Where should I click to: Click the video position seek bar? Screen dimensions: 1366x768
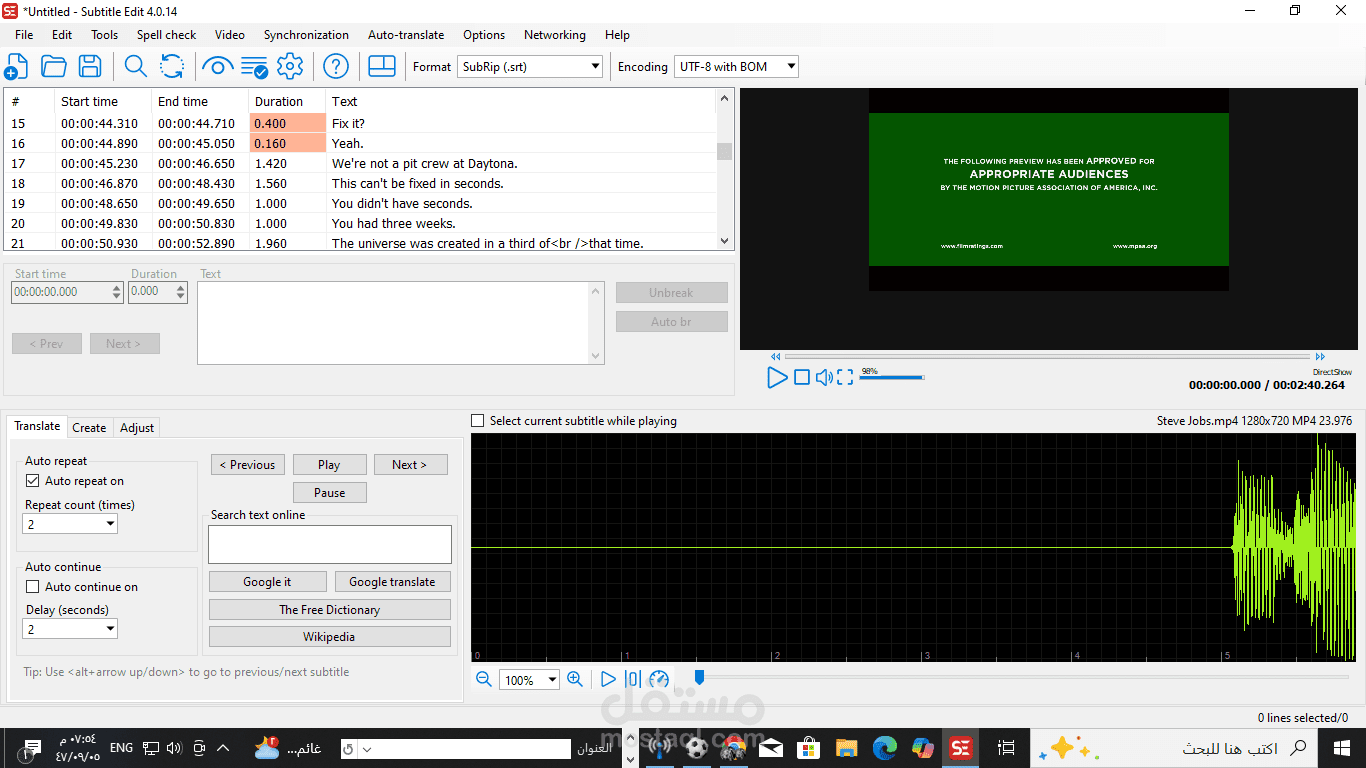coord(1047,356)
